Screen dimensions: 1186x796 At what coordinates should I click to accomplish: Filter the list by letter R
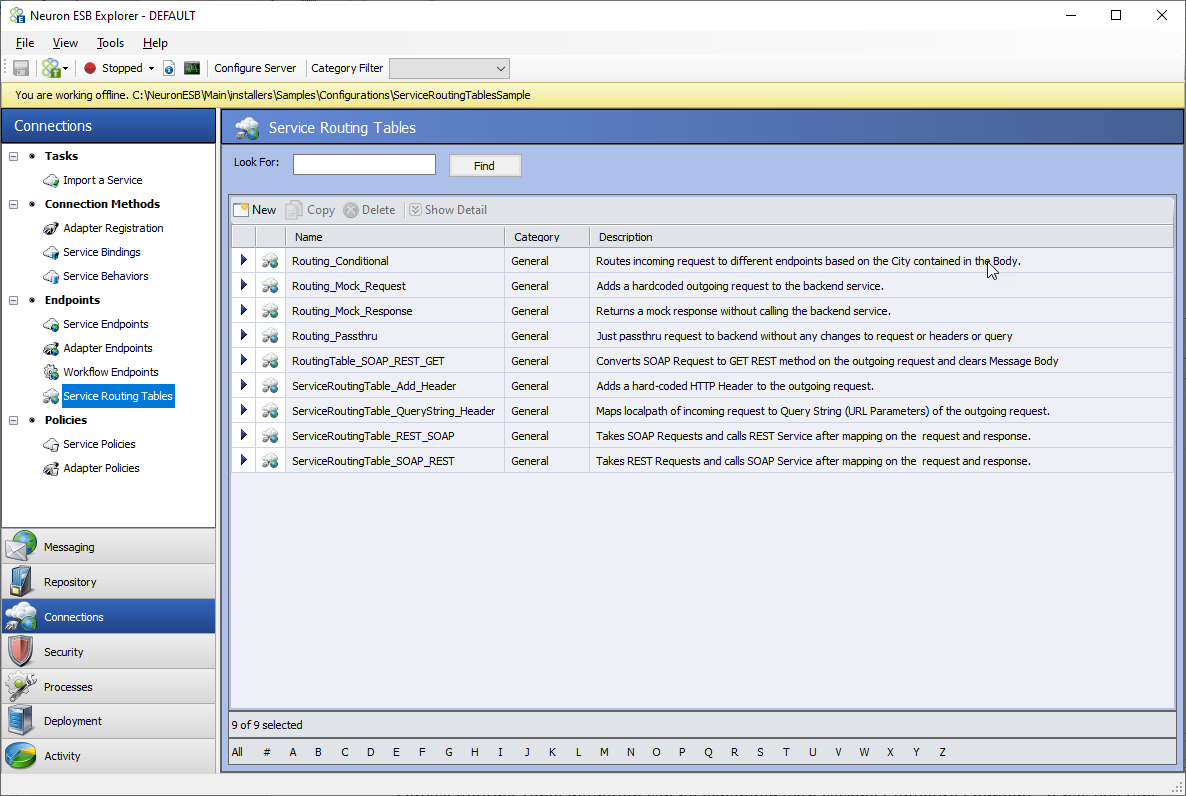(x=734, y=752)
